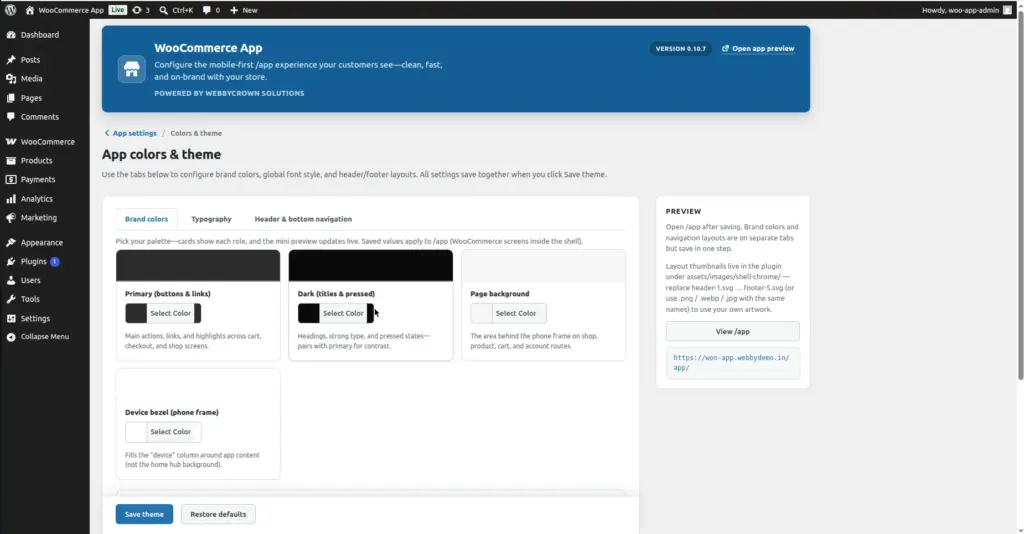Click the store icon in WooCommerce App banner
The height and width of the screenshot is (534, 1024).
pyautogui.click(x=131, y=69)
